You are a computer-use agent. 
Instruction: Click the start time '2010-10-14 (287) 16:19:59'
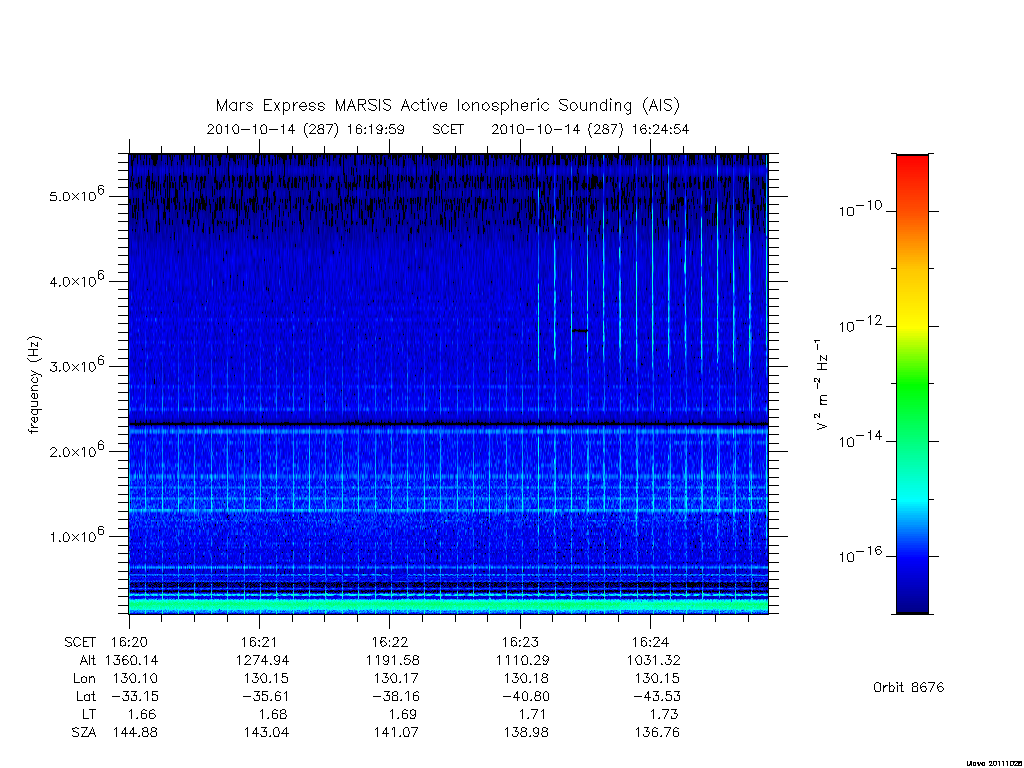coord(306,129)
